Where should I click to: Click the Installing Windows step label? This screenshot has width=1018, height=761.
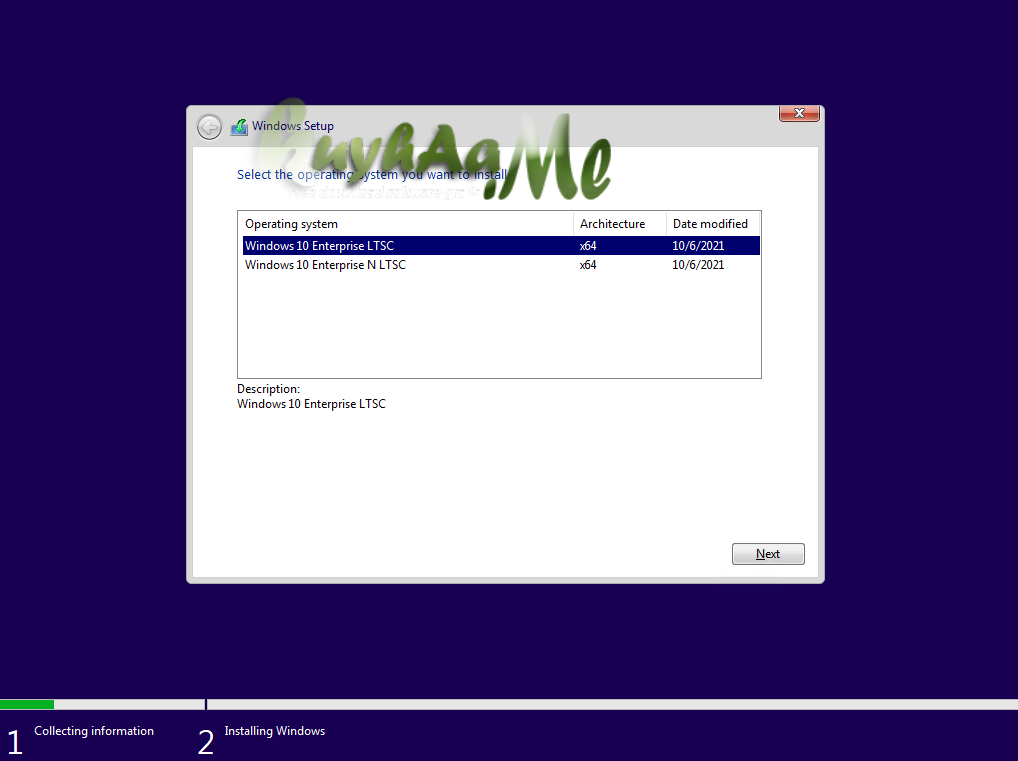(275, 731)
